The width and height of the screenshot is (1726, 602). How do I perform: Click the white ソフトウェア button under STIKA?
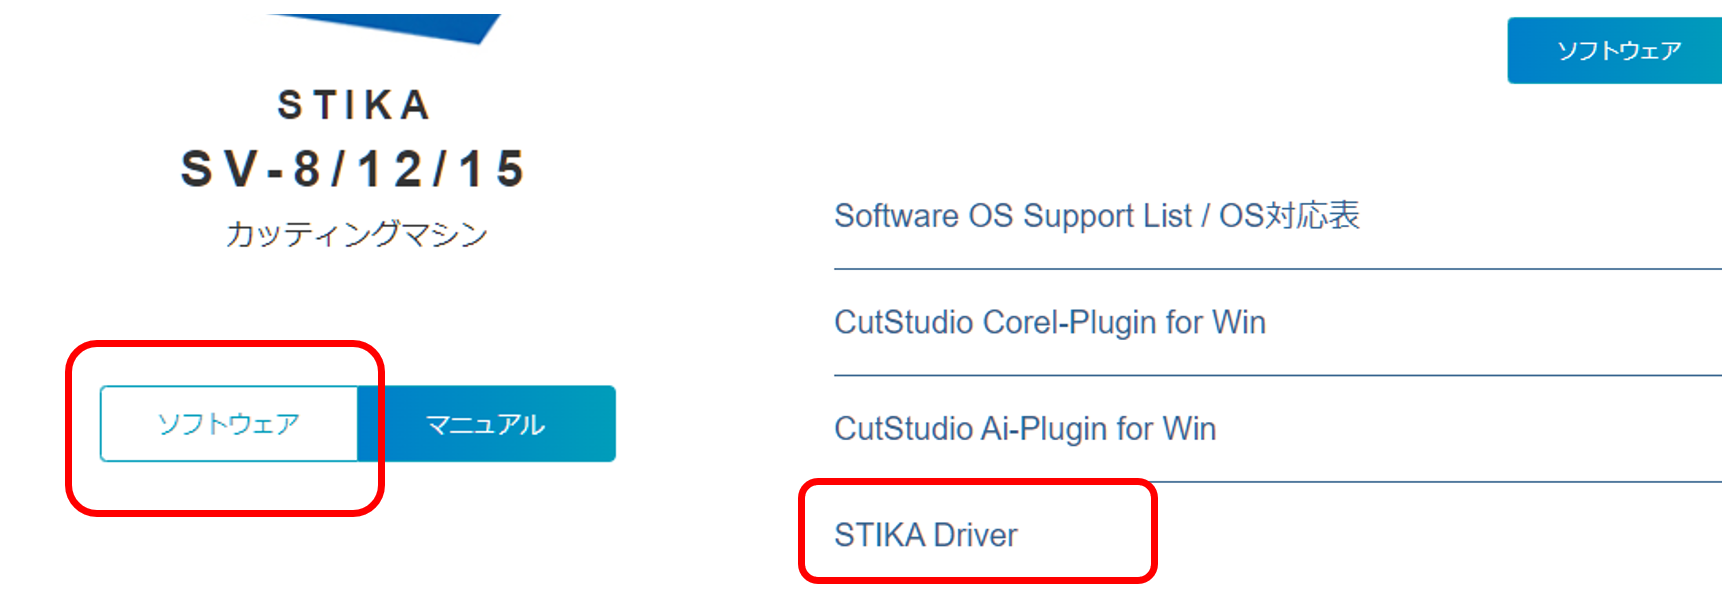229,424
